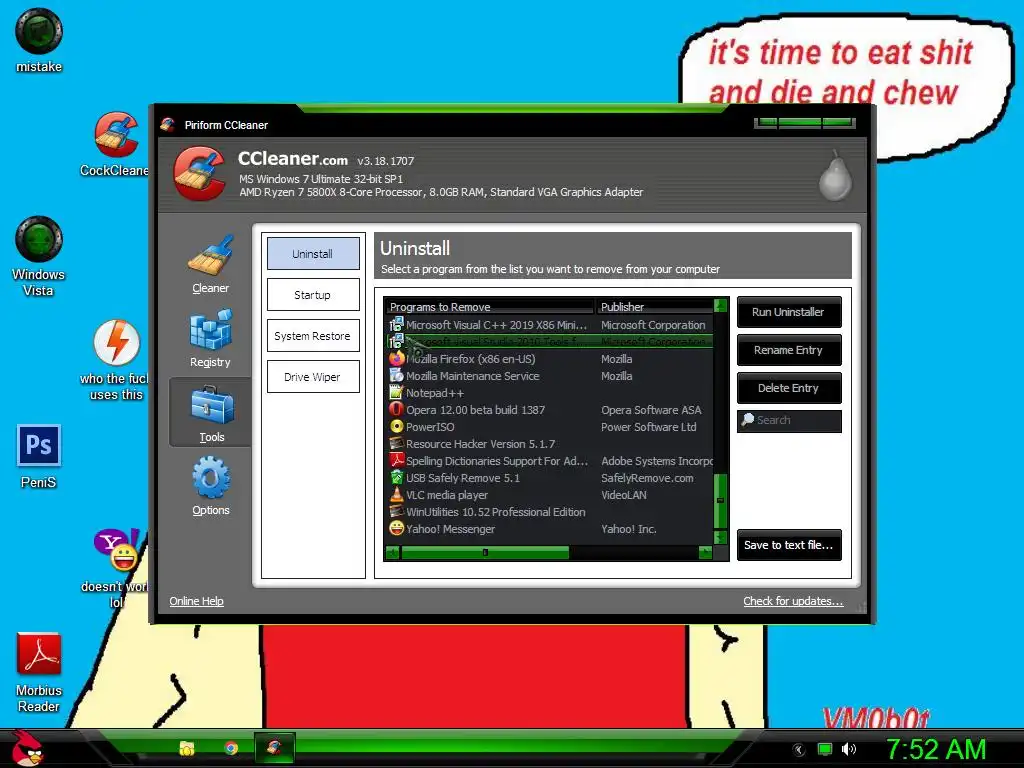This screenshot has height=768, width=1024.
Task: Select Mozilla Firefox (x86 en-US) entry
Action: pyautogui.click(x=549, y=359)
